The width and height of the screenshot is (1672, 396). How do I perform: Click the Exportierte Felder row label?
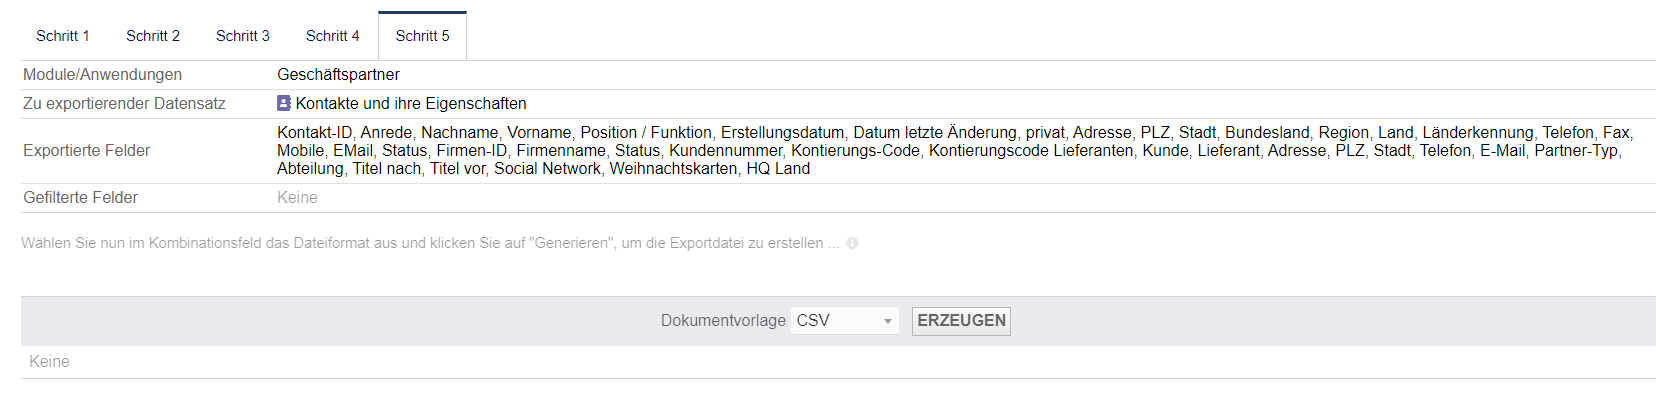tap(87, 151)
